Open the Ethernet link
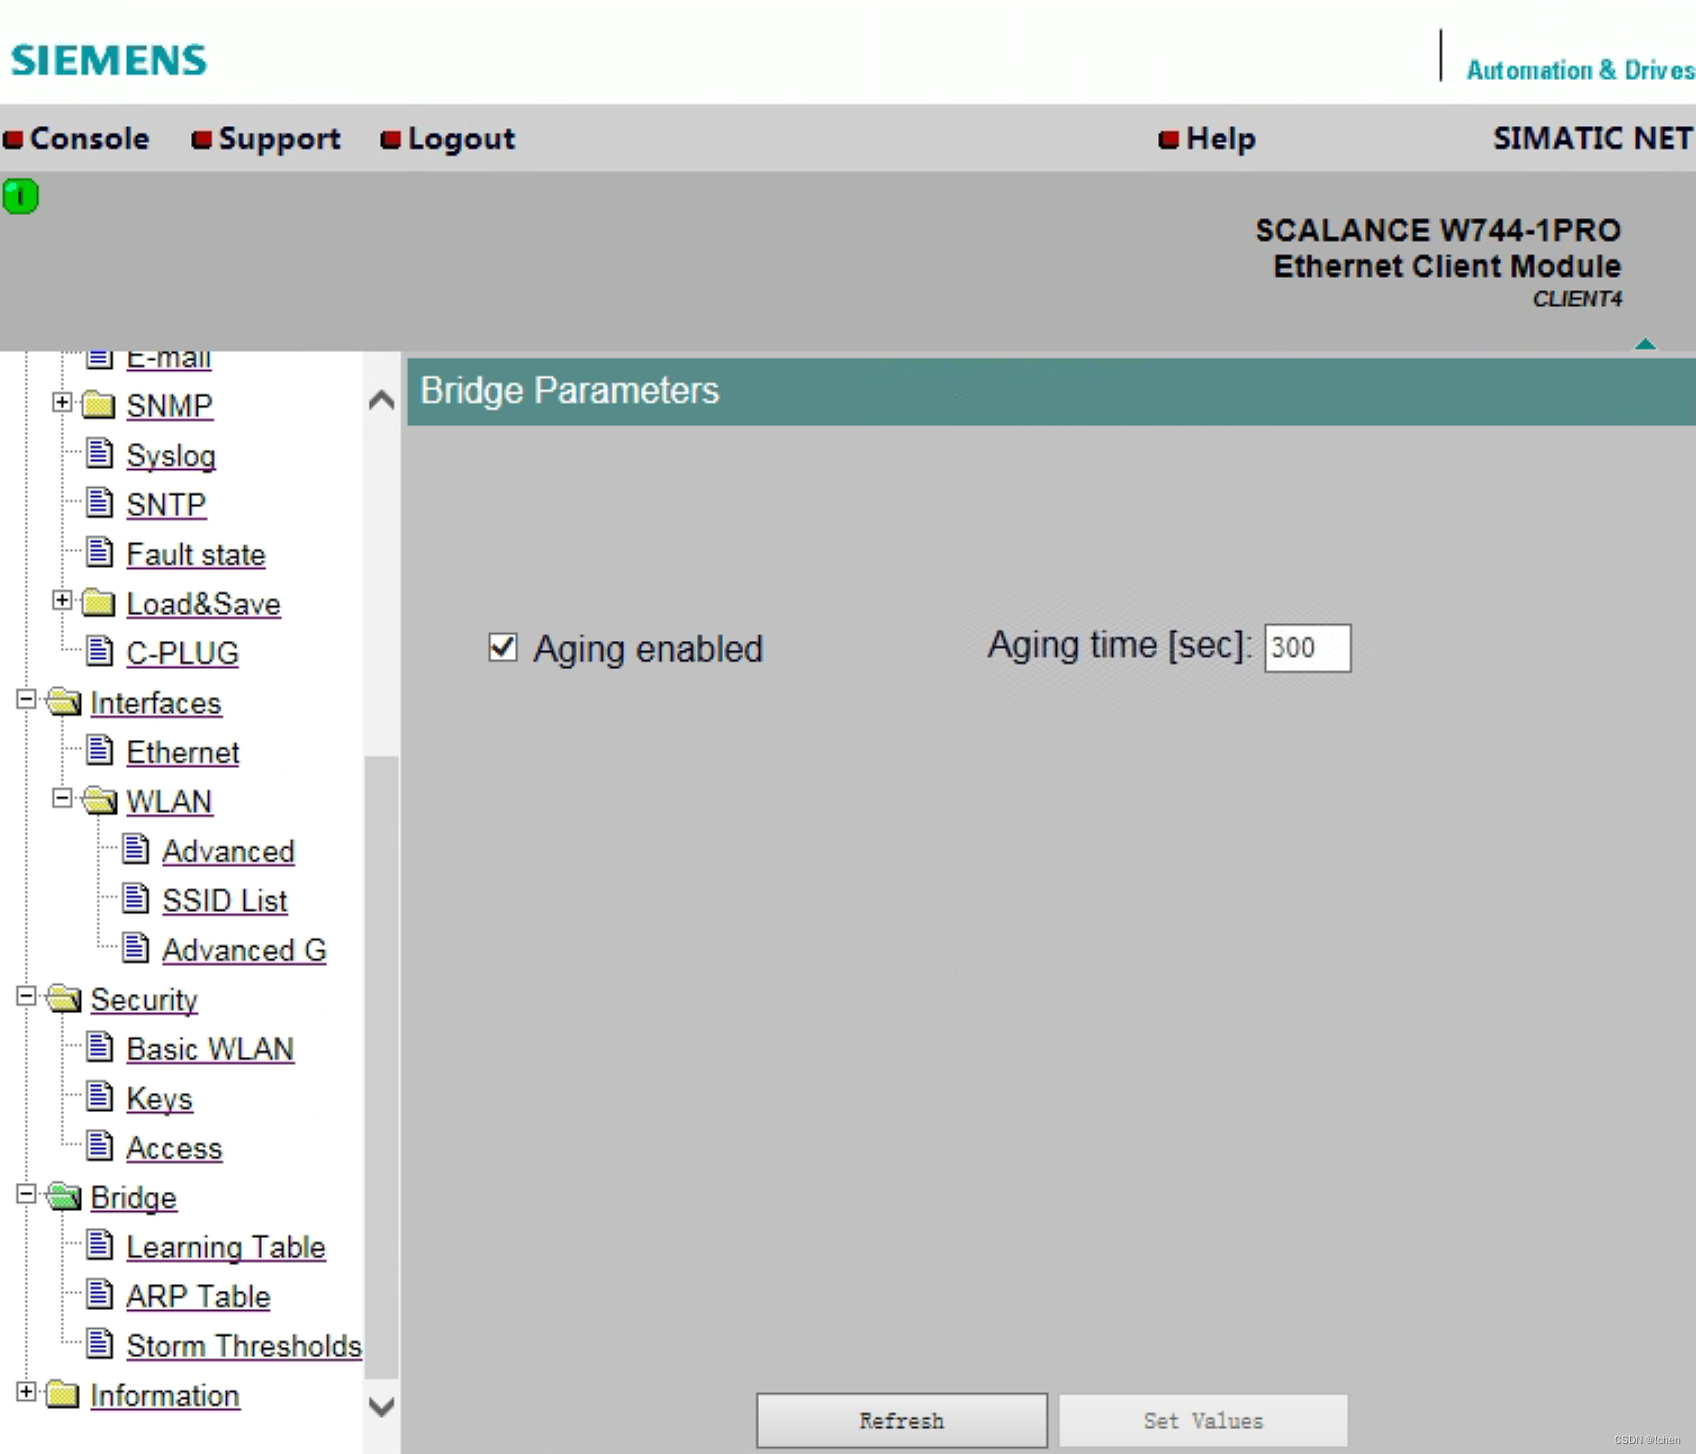This screenshot has width=1696, height=1454. click(183, 752)
